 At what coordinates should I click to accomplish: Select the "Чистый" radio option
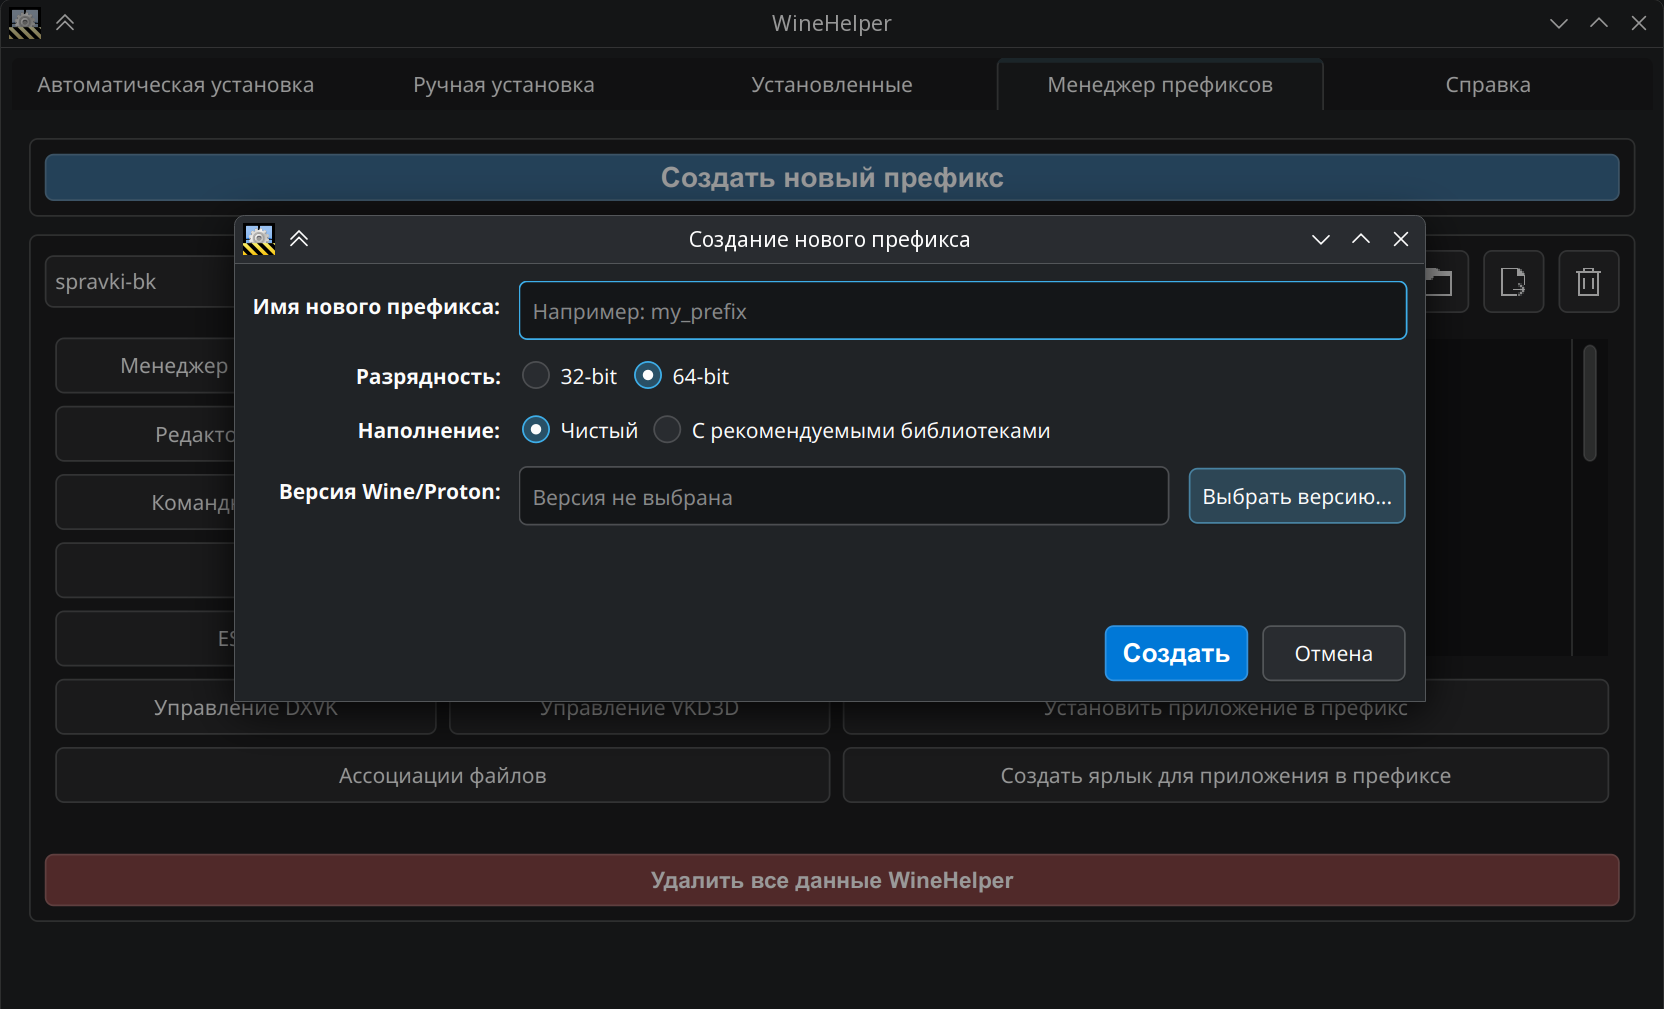[536, 430]
